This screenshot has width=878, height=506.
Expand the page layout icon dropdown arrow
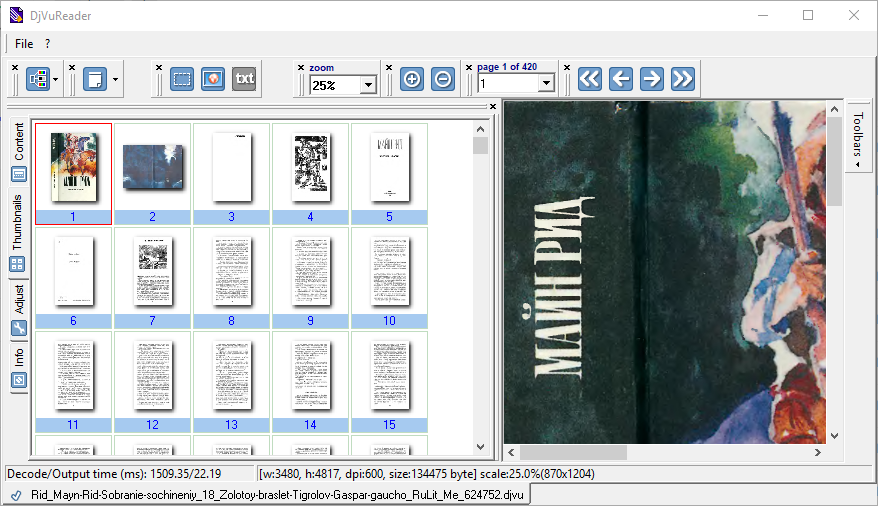pyautogui.click(x=57, y=79)
